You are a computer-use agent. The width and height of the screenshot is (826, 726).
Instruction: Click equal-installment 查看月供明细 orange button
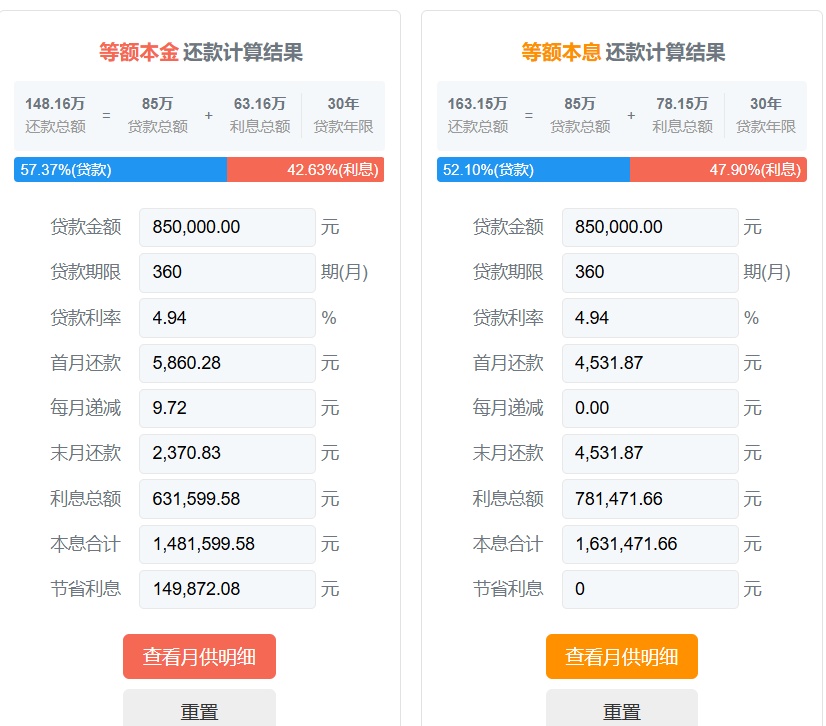pyautogui.click(x=621, y=657)
